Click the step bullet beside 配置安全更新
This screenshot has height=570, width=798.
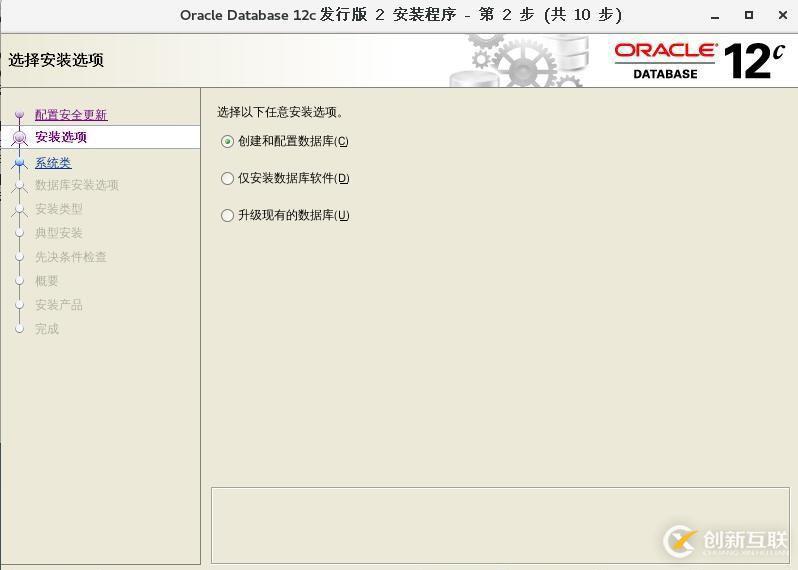pyautogui.click(x=19, y=115)
